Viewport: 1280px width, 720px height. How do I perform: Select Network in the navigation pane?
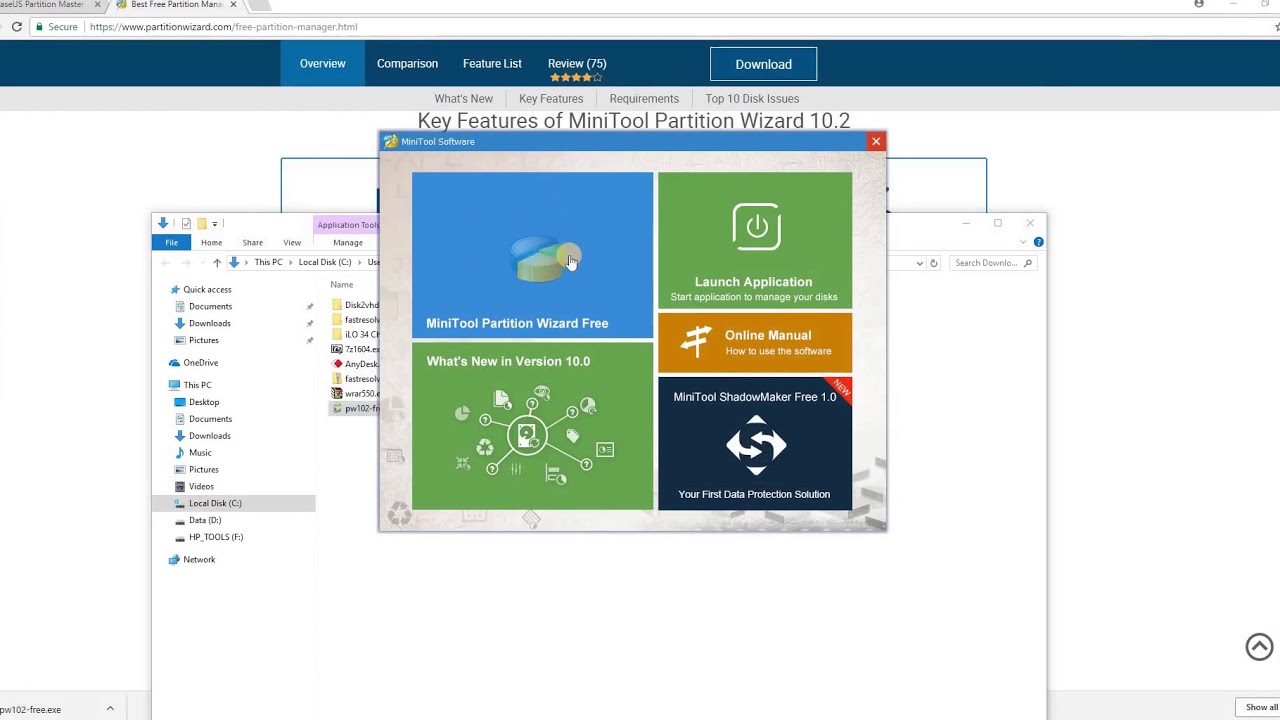point(199,559)
